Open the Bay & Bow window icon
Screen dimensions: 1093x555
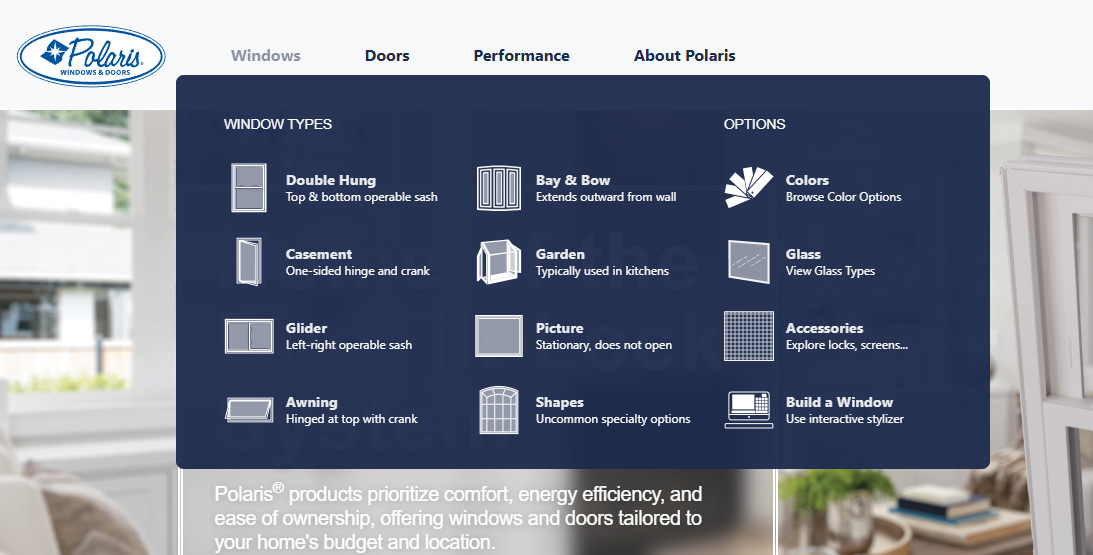pos(499,188)
